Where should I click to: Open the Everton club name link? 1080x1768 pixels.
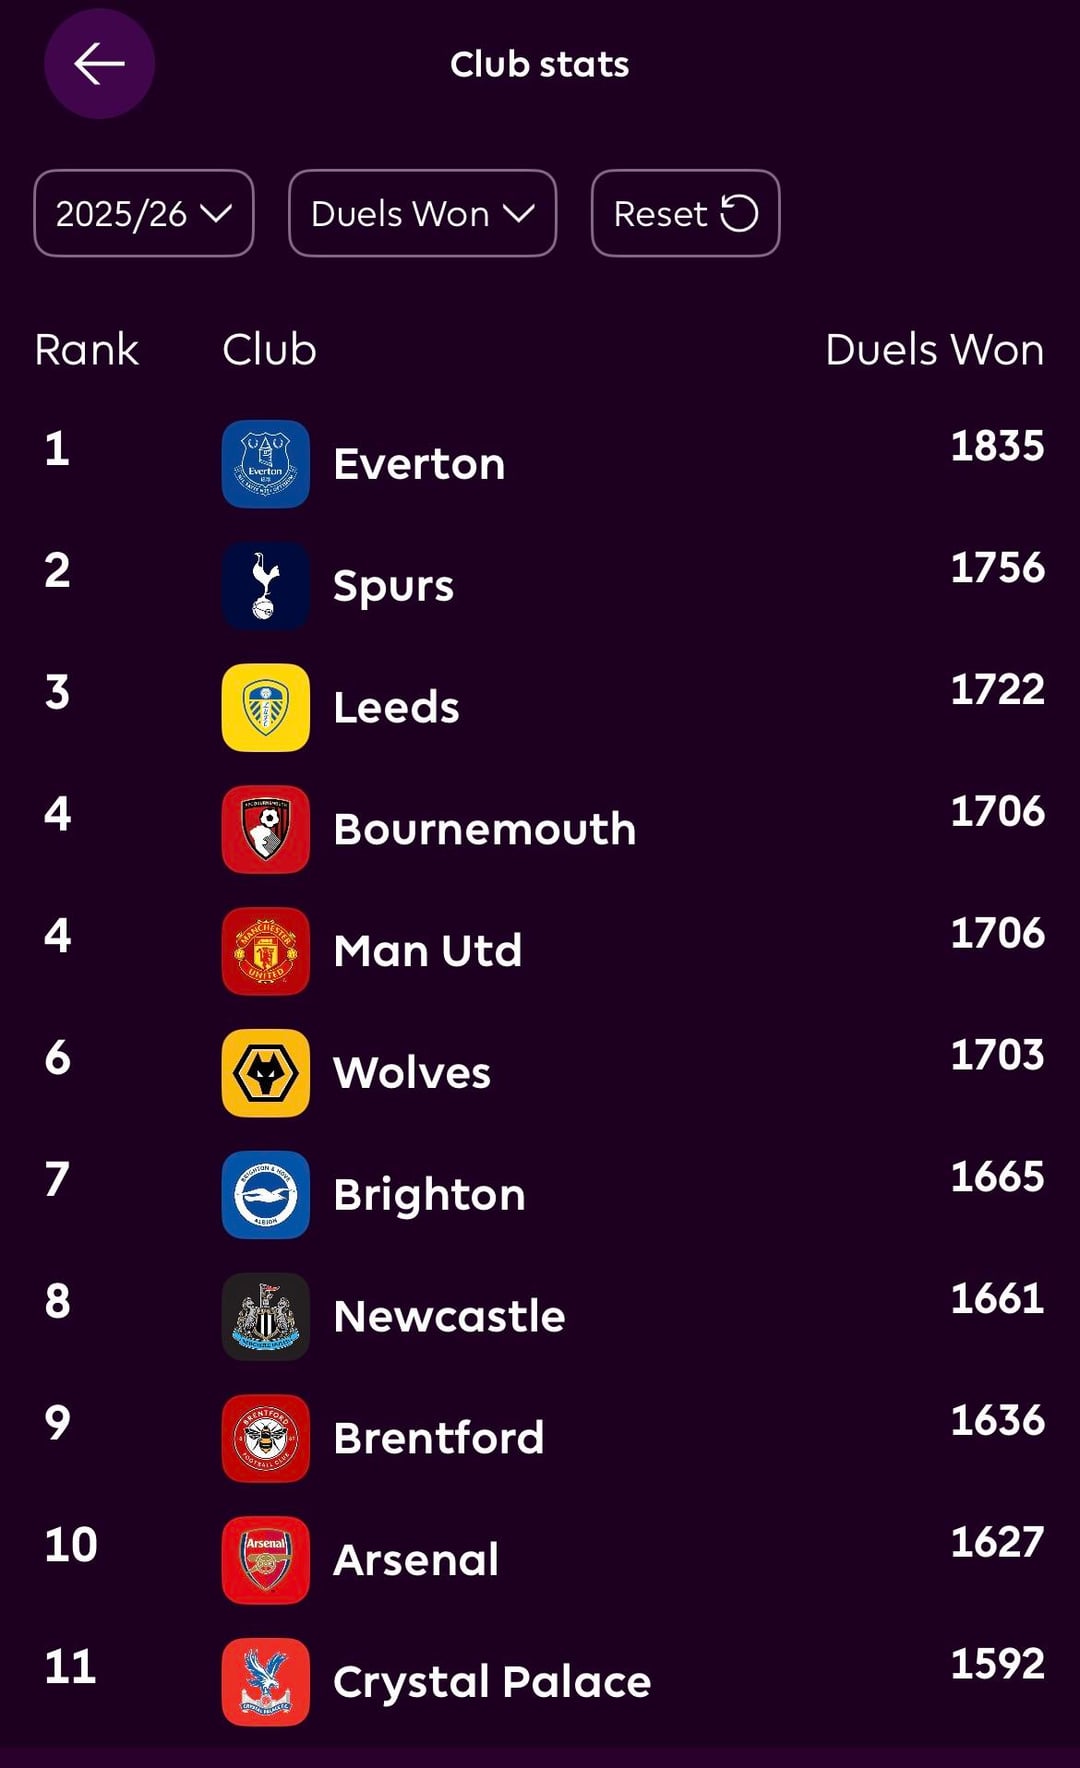click(419, 464)
